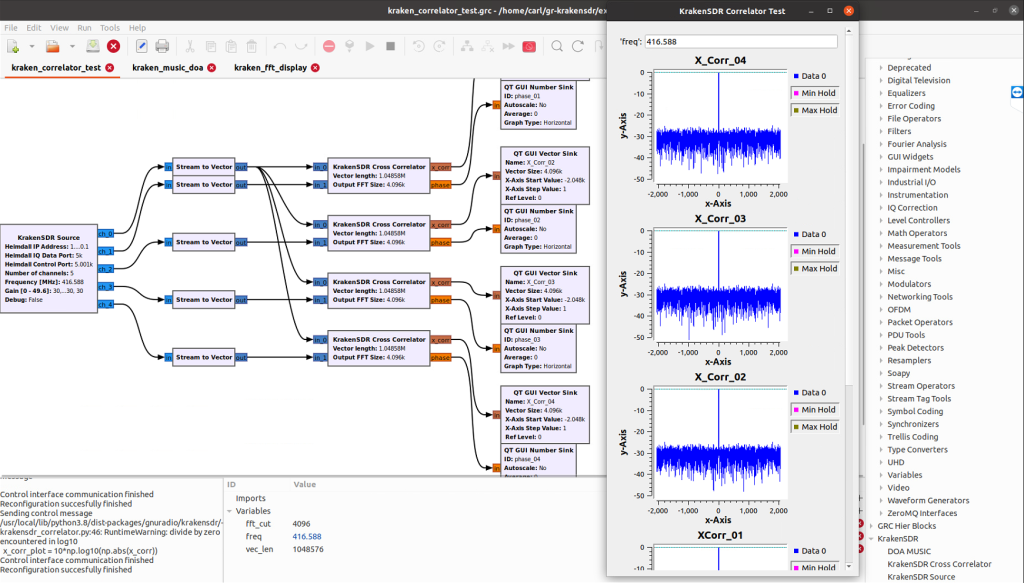Open the Help menu
1024x583 pixels.
pyautogui.click(x=137, y=28)
